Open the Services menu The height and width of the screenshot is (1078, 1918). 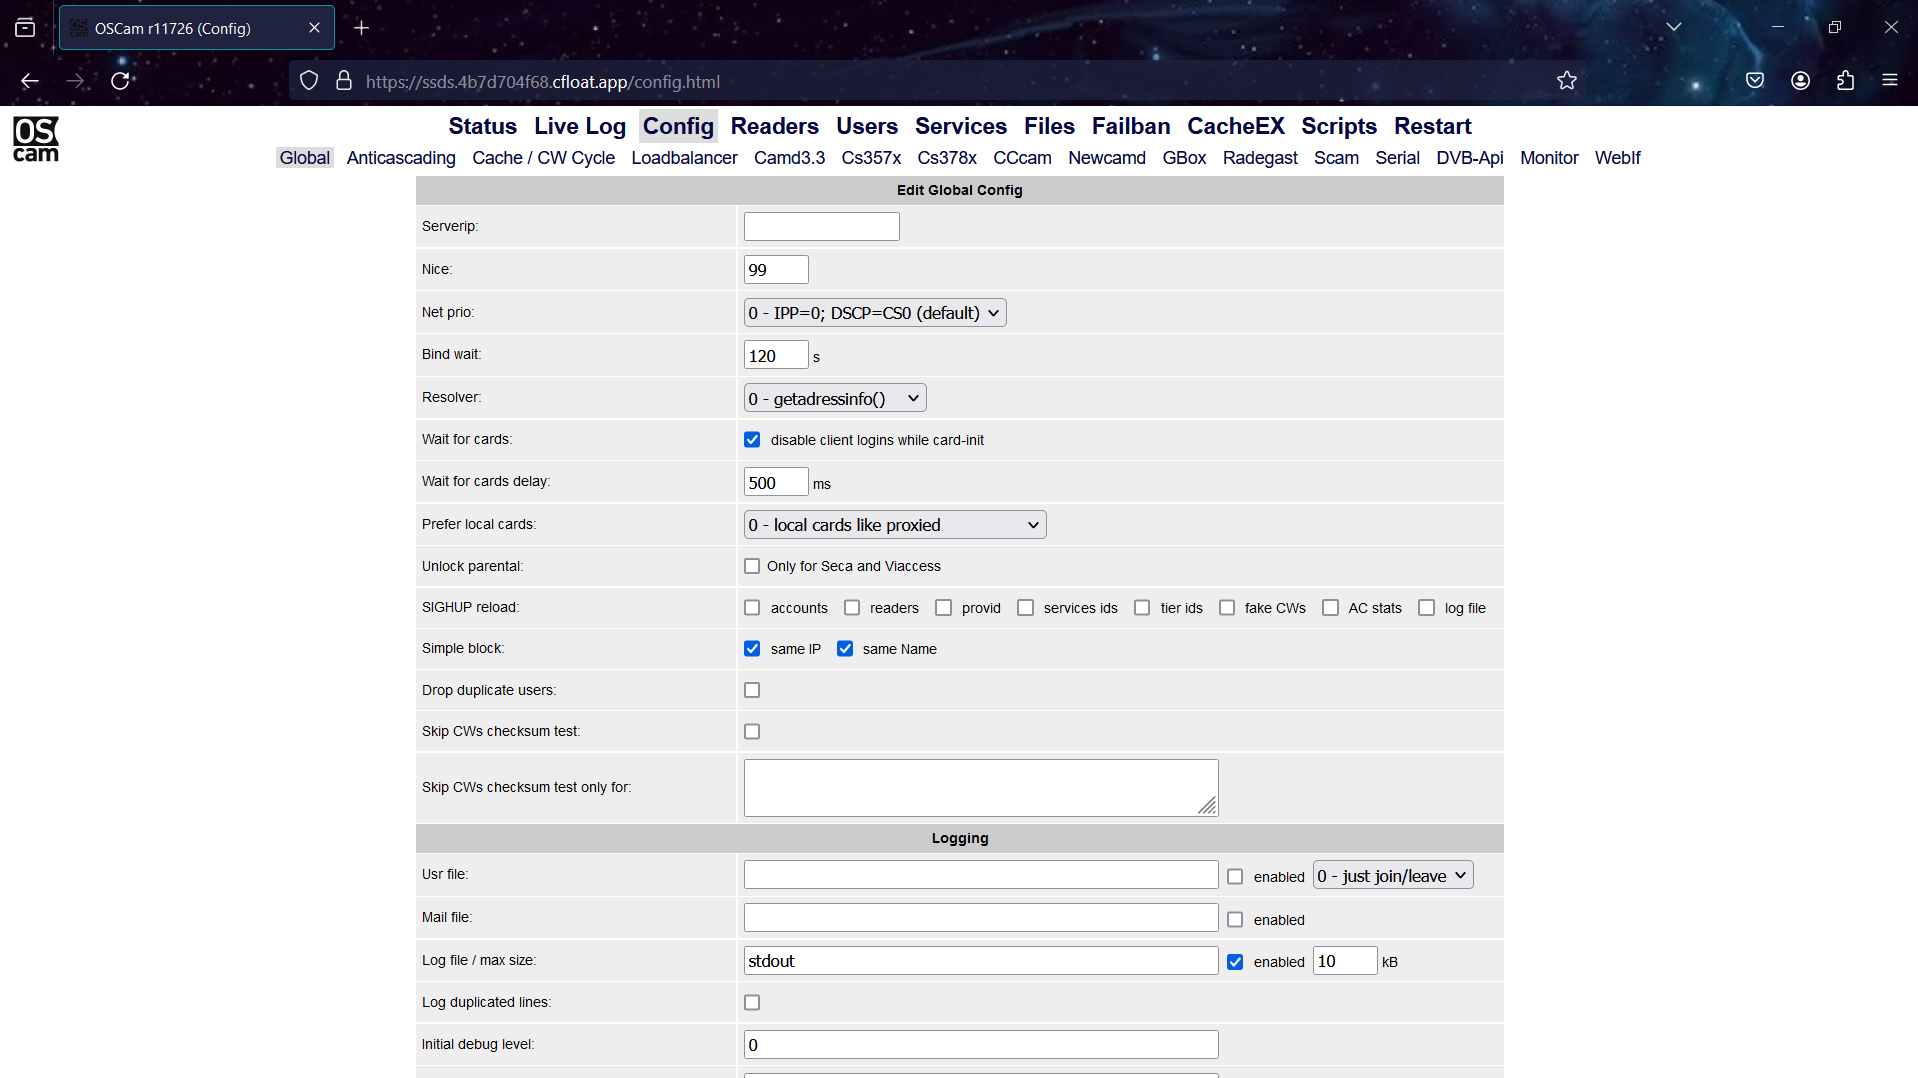[961, 126]
